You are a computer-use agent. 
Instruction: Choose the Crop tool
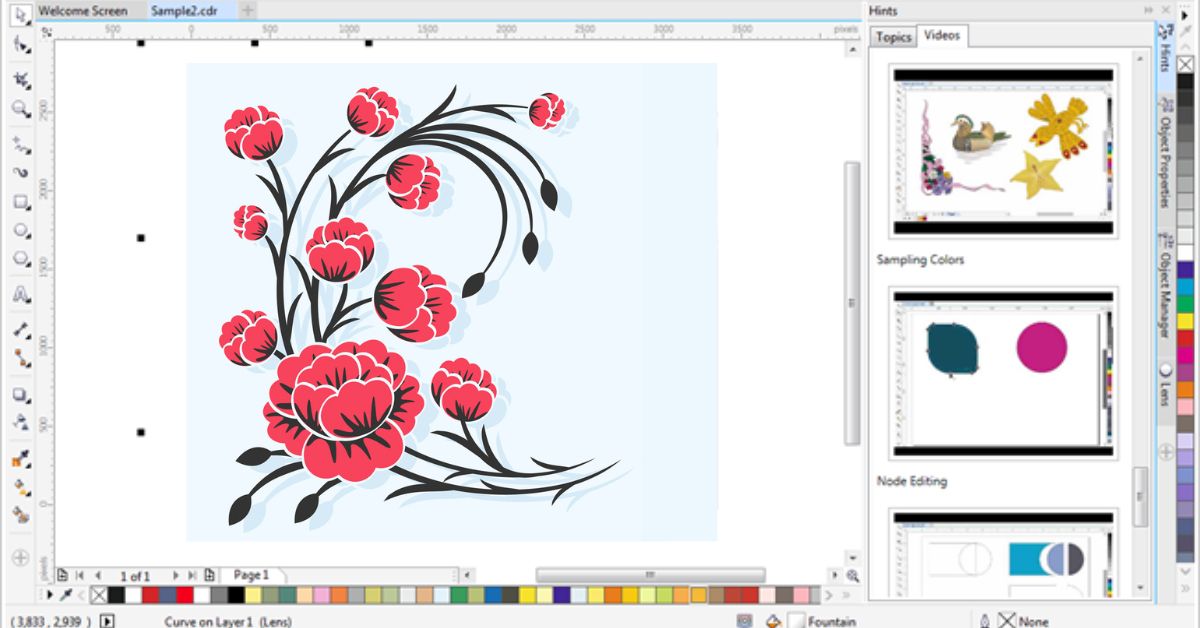21,80
